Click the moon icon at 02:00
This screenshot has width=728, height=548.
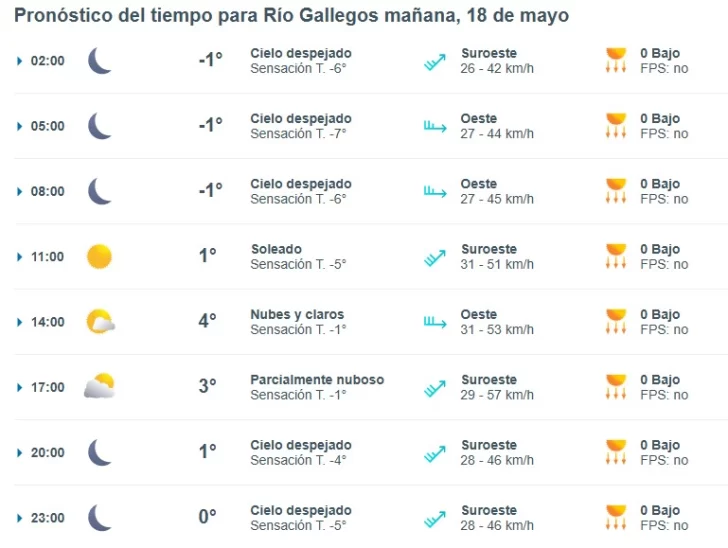coord(99,61)
